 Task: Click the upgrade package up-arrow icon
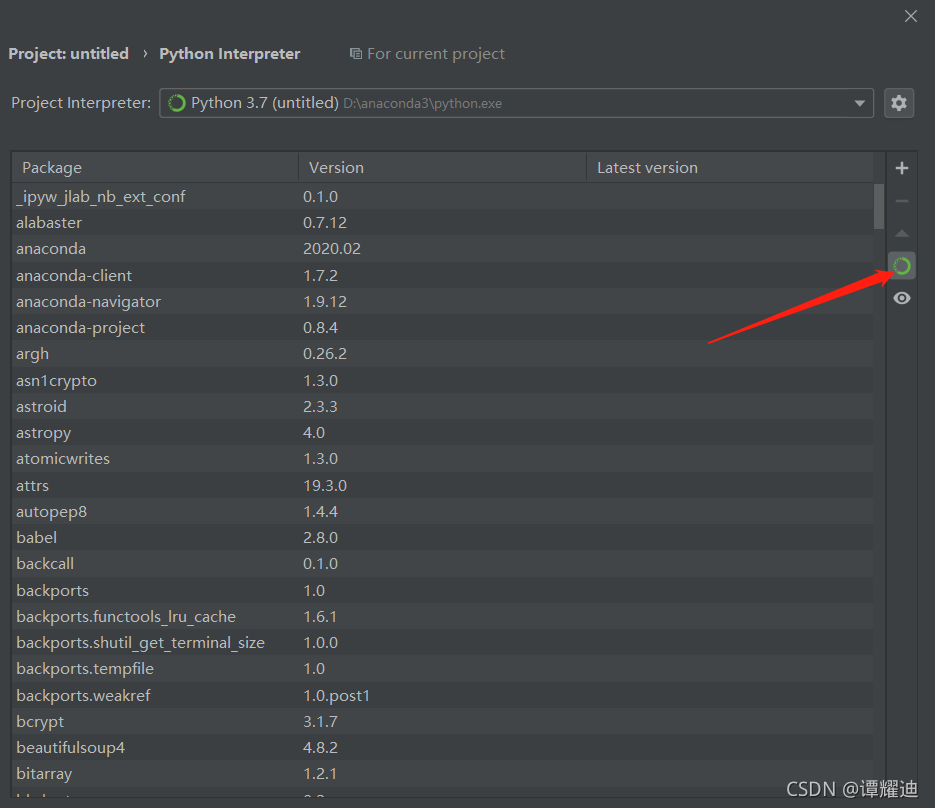tap(902, 233)
